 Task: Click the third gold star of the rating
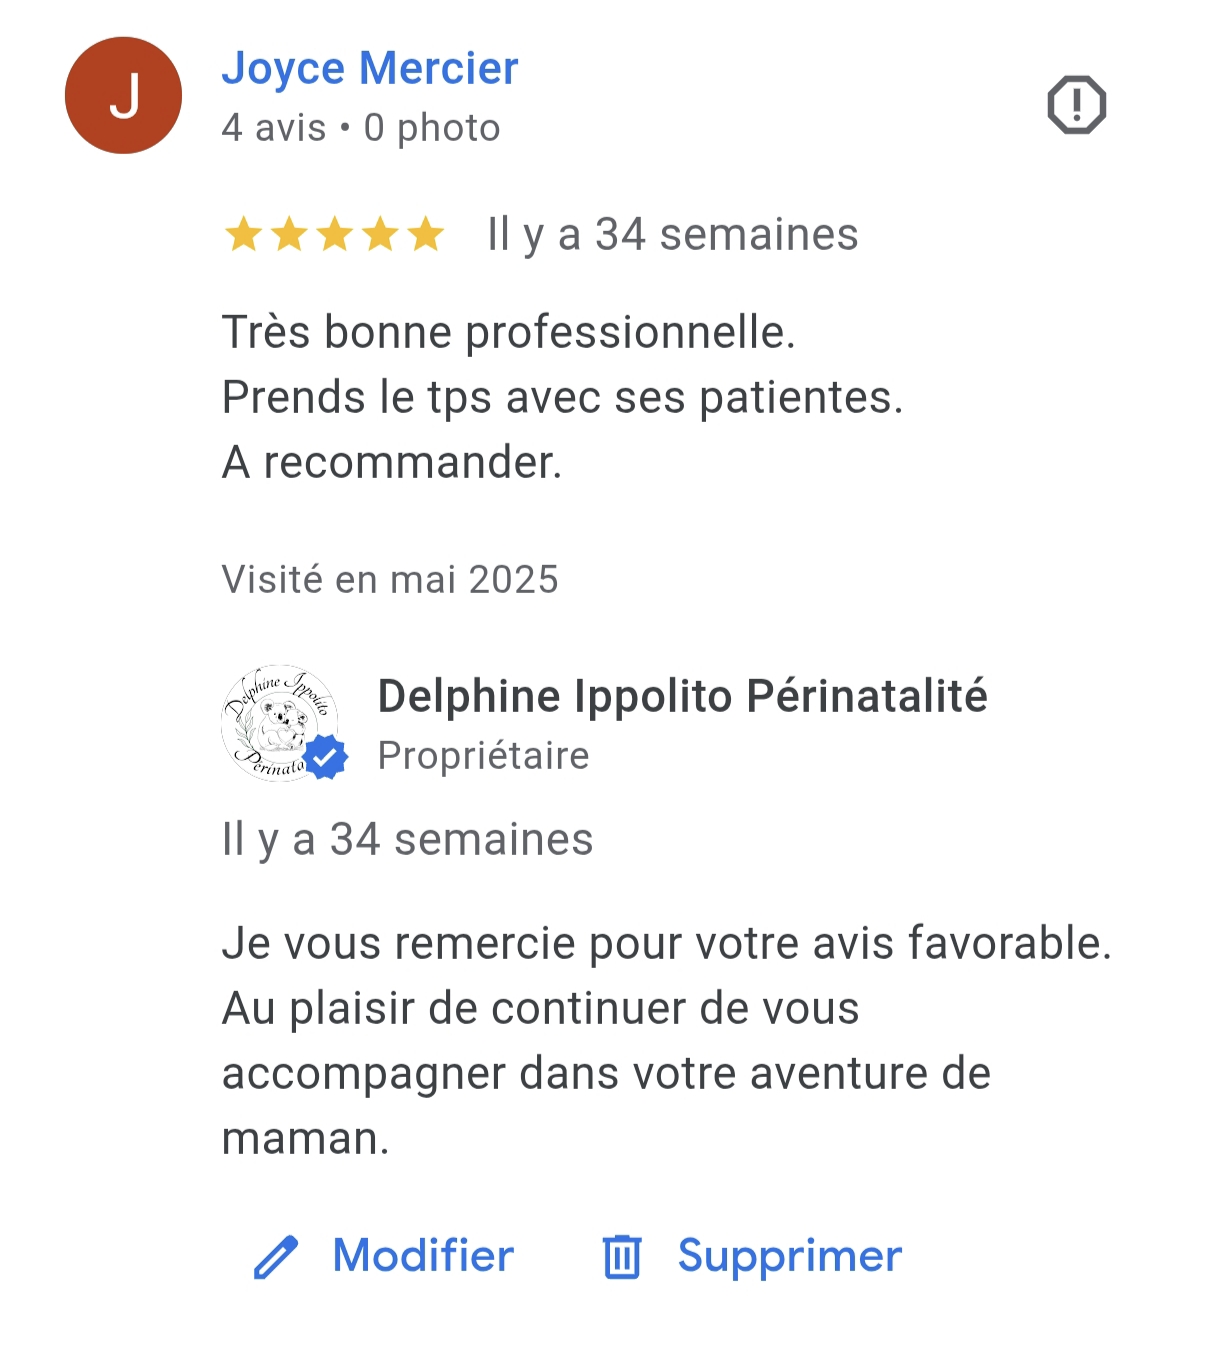click(335, 235)
